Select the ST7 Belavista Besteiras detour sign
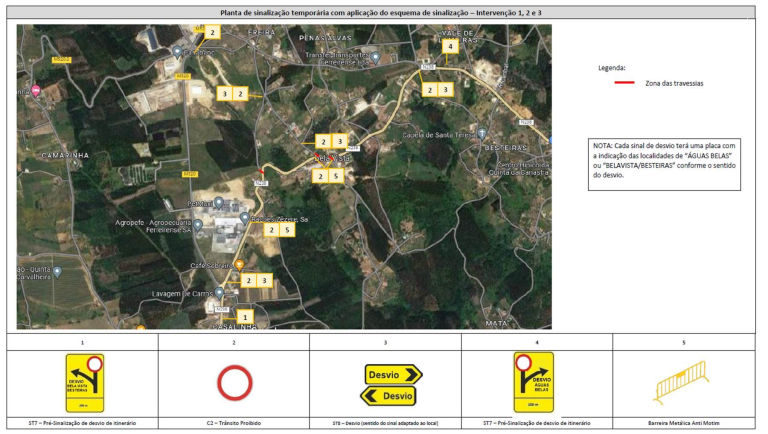This screenshot has height=434, width=768. (84, 383)
